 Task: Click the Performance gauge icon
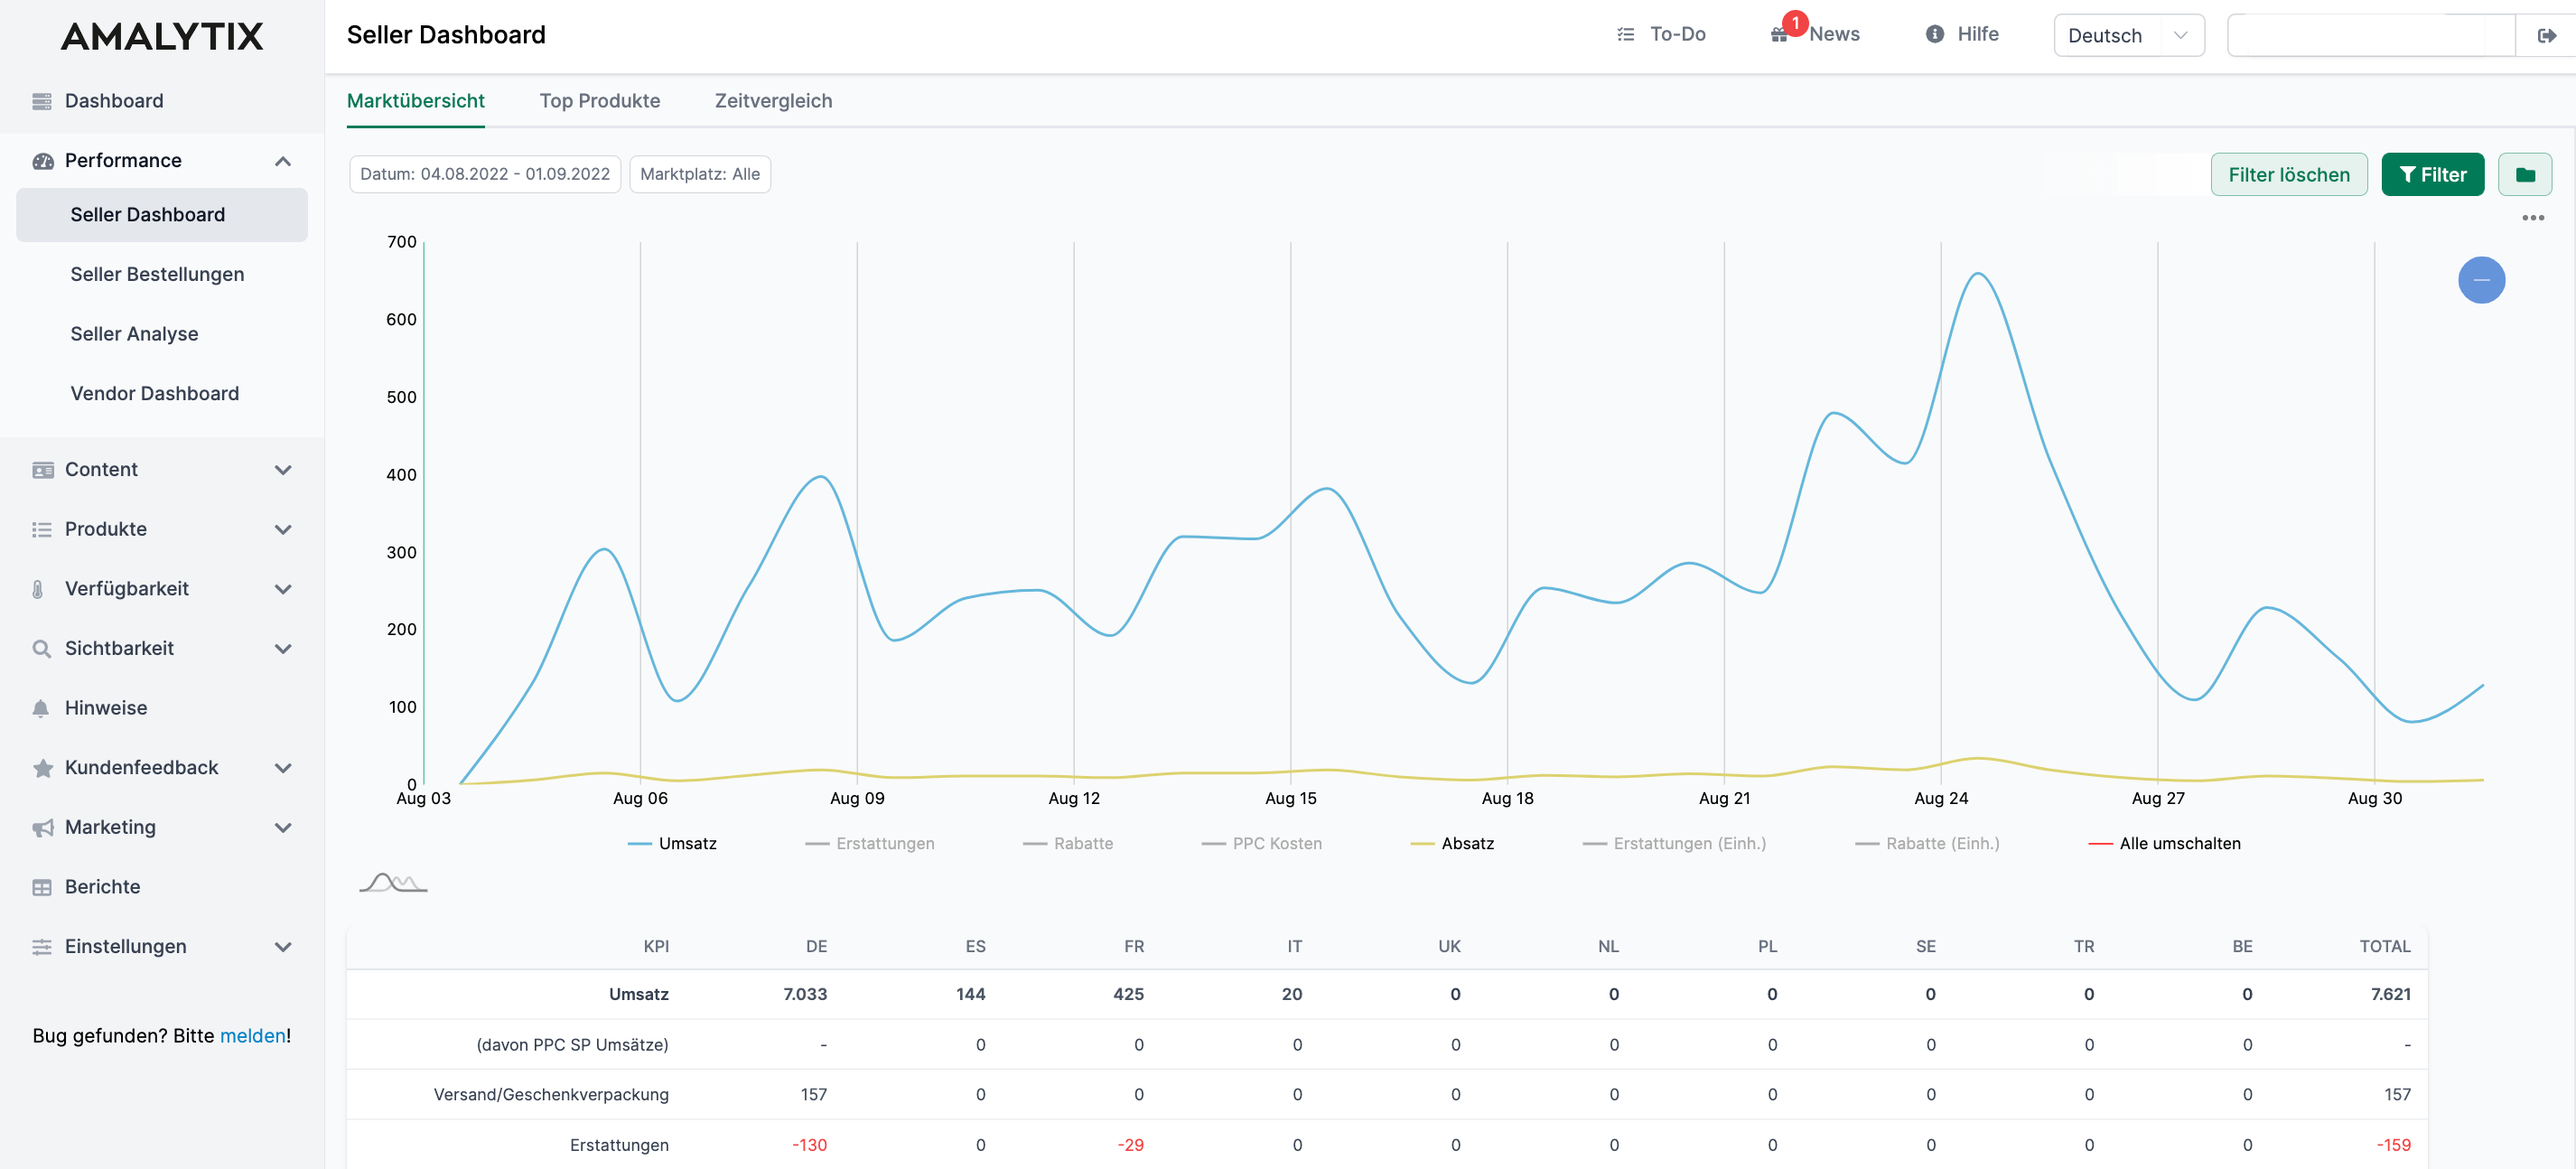pyautogui.click(x=42, y=161)
